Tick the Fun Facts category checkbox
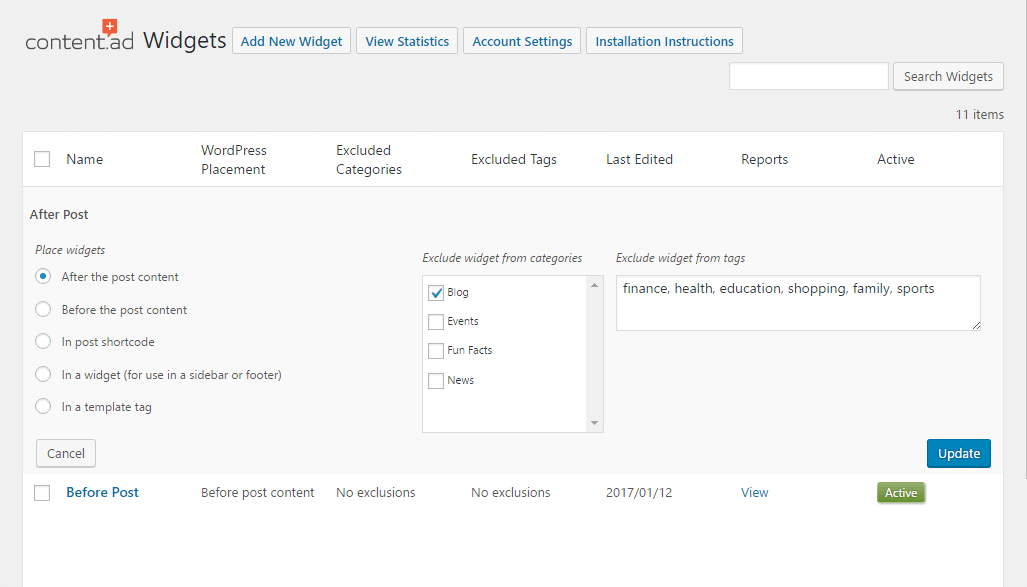This screenshot has width=1027, height=587. click(x=436, y=350)
